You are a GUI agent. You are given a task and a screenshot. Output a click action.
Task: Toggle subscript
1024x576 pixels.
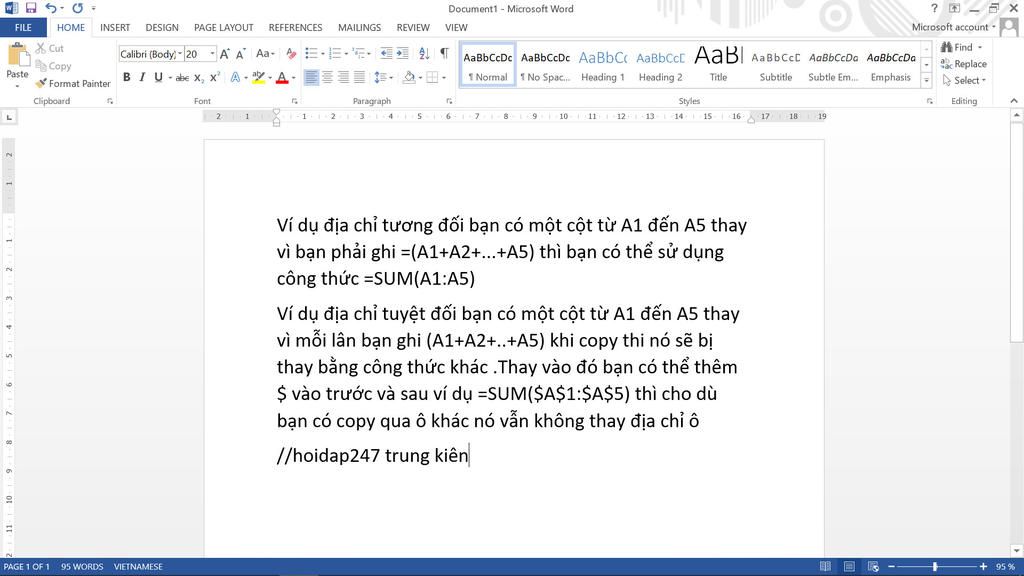pos(199,77)
